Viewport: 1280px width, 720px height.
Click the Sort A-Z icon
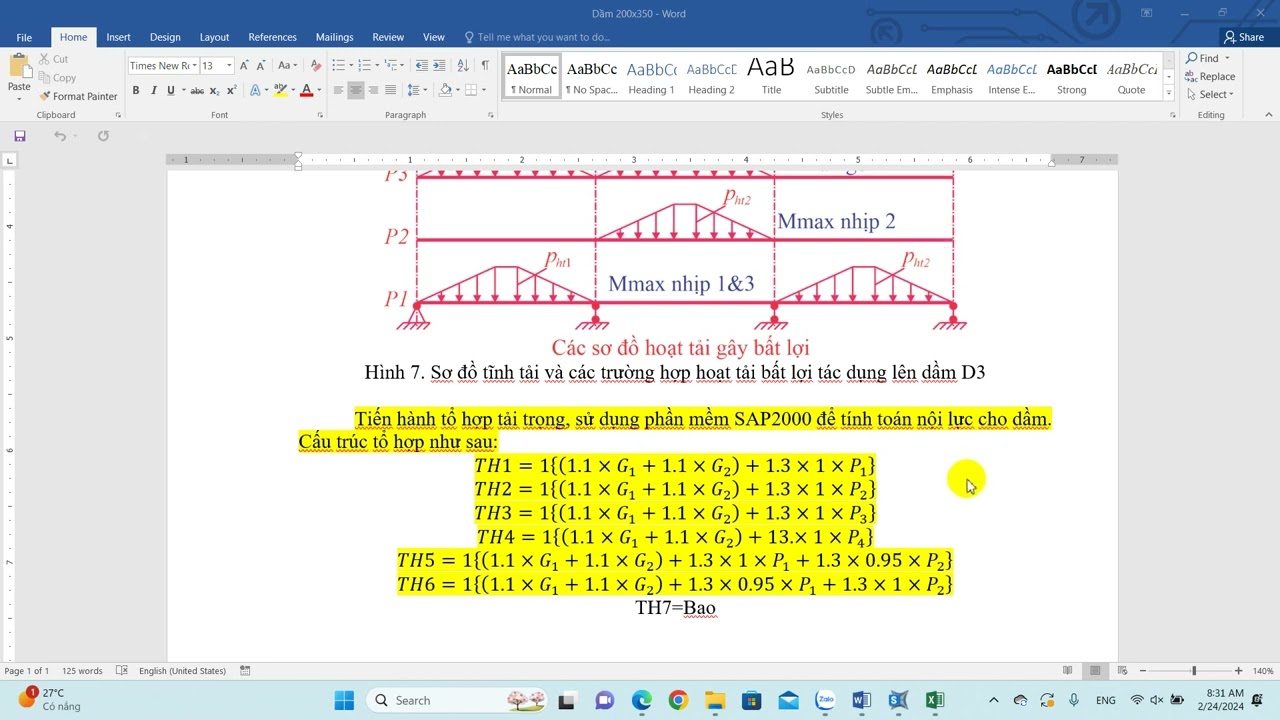pyautogui.click(x=462, y=66)
